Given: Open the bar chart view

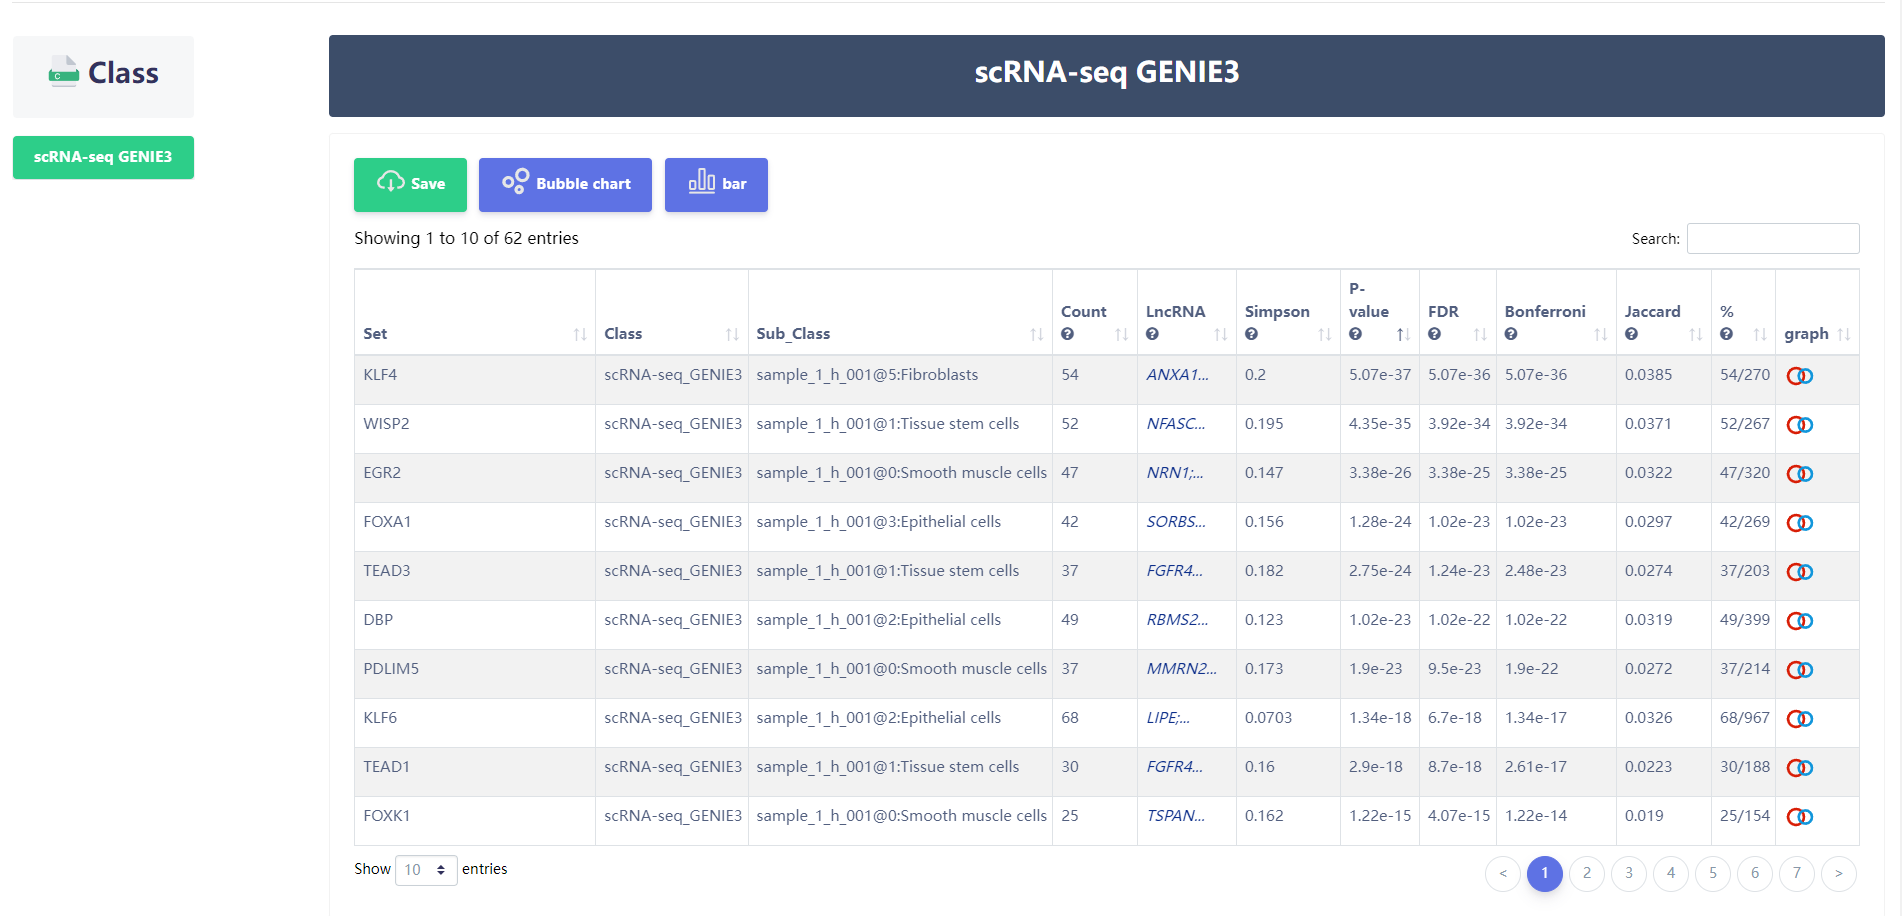Looking at the screenshot, I should point(716,184).
